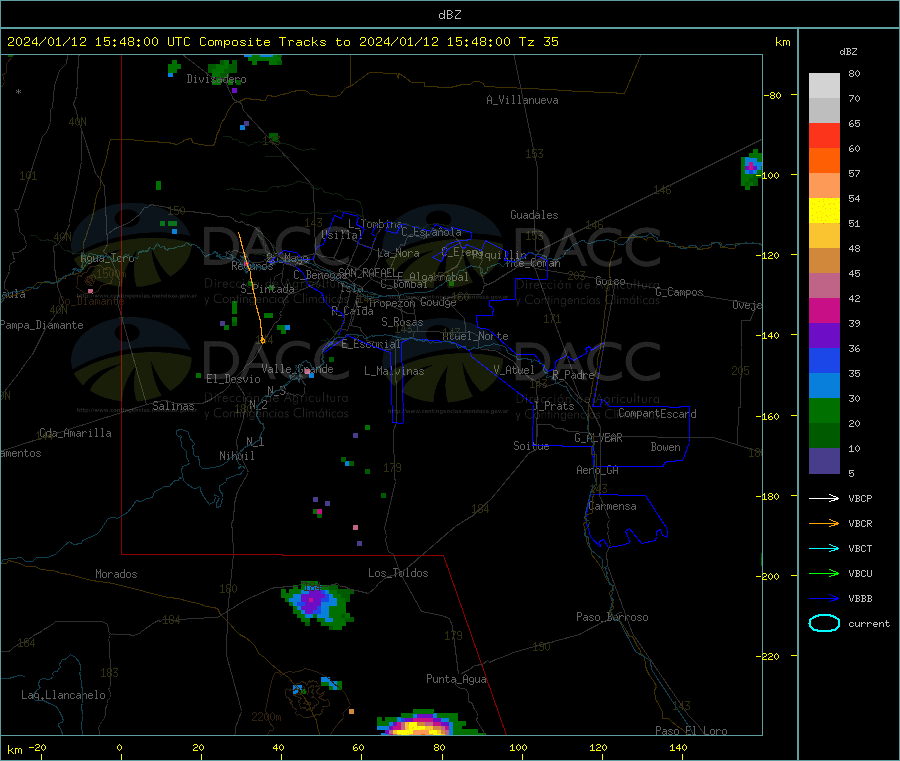Click the 140 km X-axis tick label
Image resolution: width=900 pixels, height=761 pixels.
[x=678, y=748]
